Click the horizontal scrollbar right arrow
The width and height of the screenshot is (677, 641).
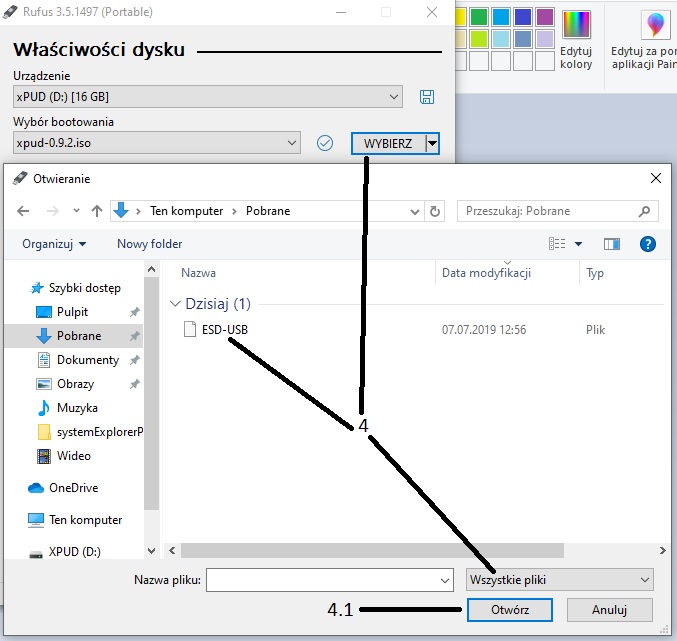(662, 550)
